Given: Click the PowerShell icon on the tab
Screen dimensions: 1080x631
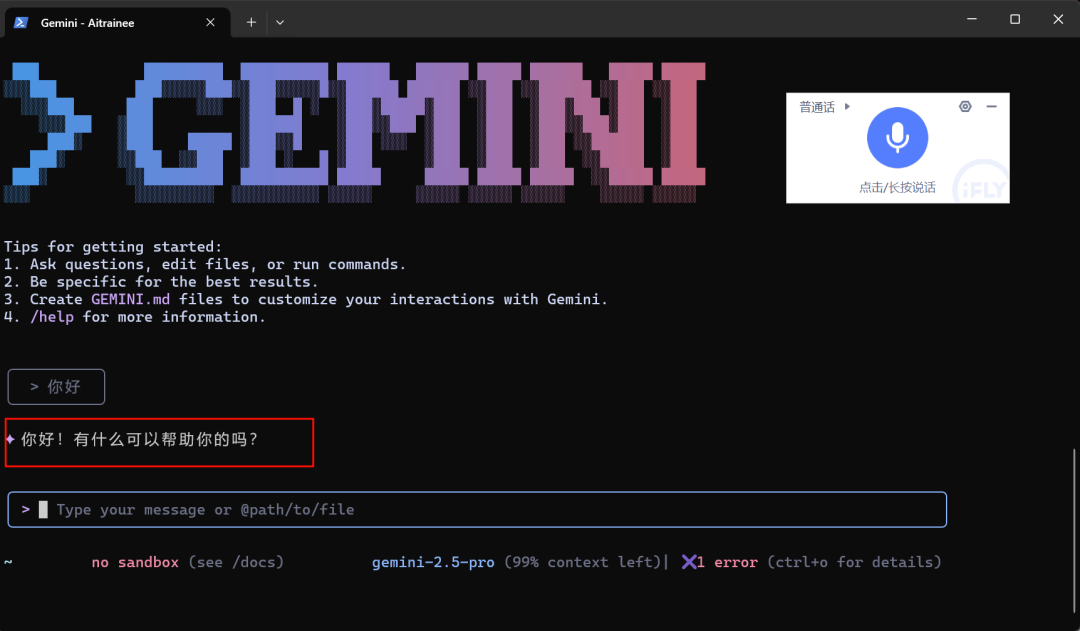Looking at the screenshot, I should click(x=21, y=23).
